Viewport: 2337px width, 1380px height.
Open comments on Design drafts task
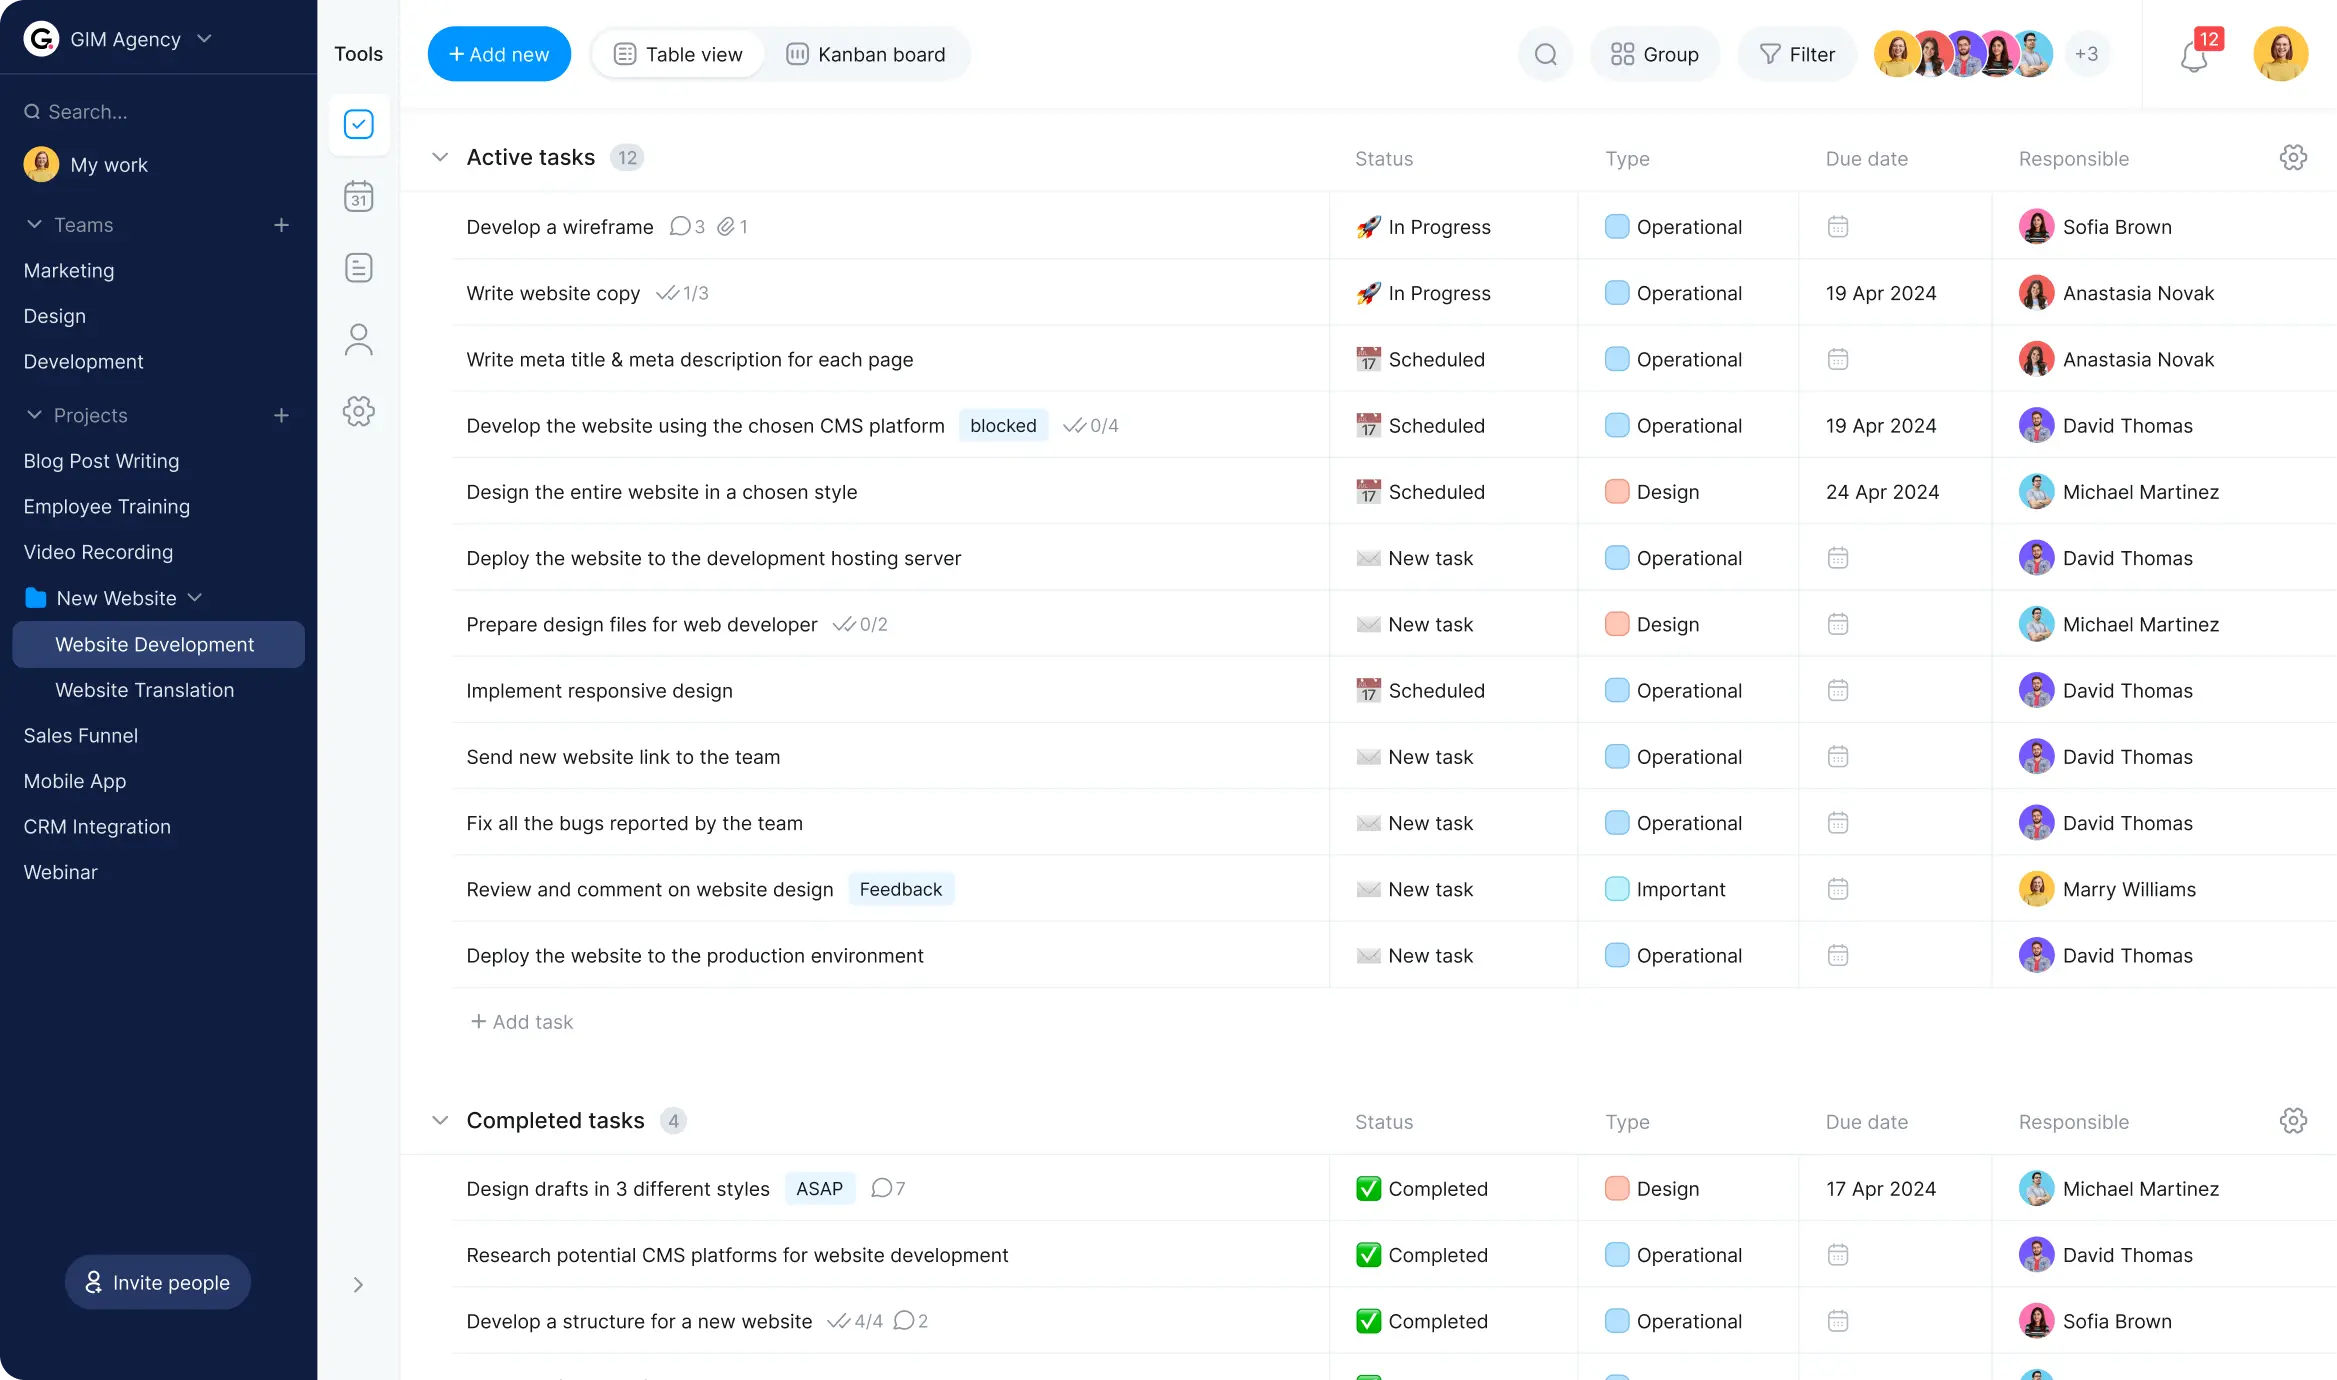pyautogui.click(x=888, y=1189)
